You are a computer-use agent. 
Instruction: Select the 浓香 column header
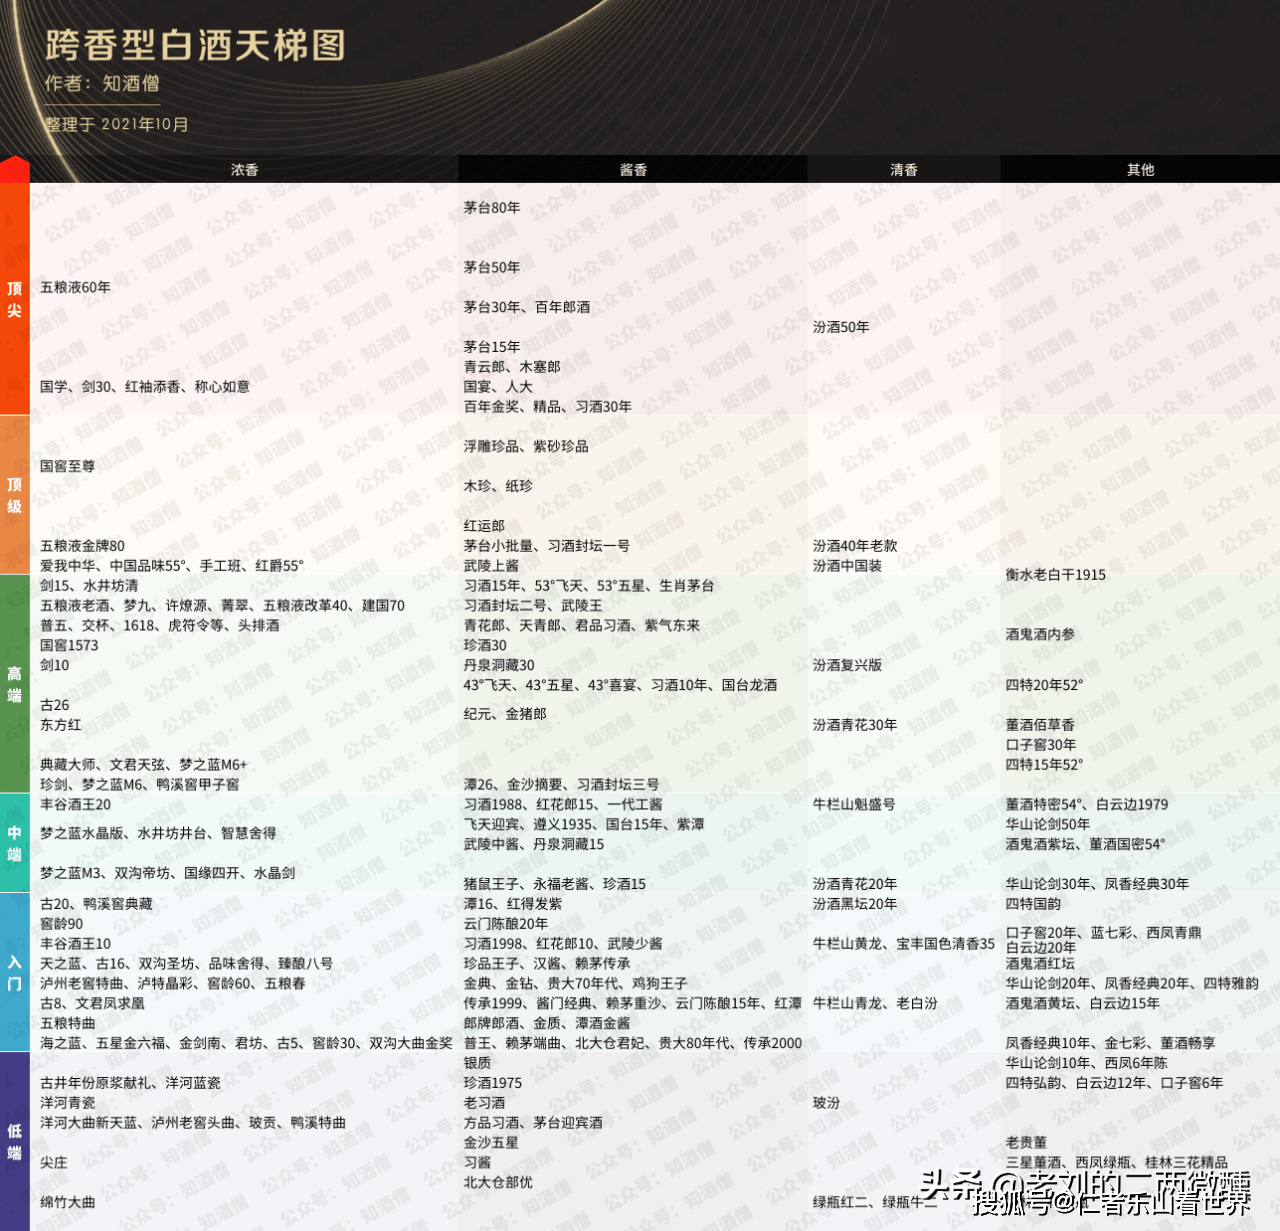point(245,170)
